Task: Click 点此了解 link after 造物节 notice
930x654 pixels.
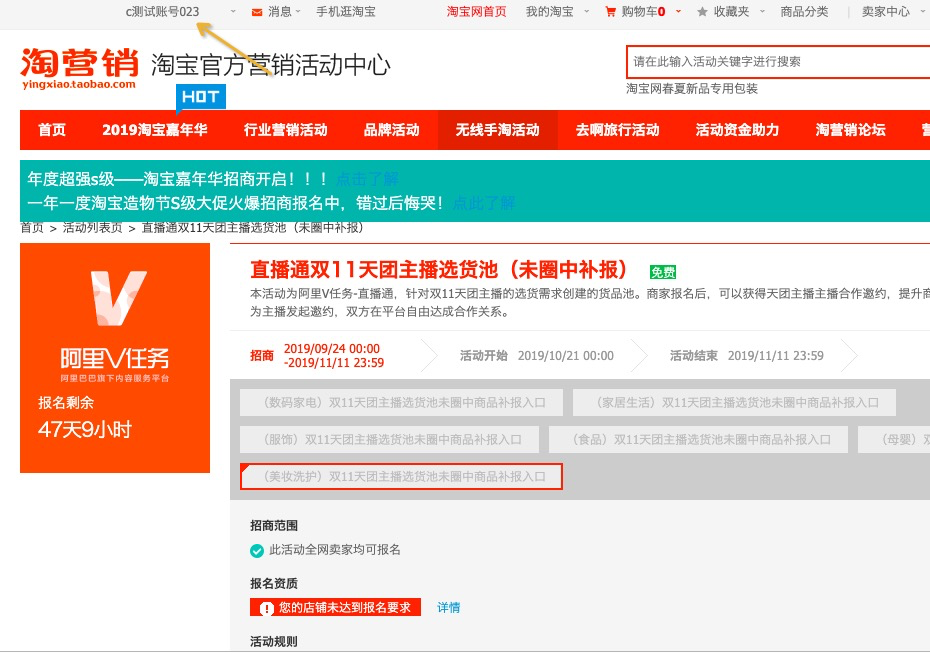Action: click(483, 203)
